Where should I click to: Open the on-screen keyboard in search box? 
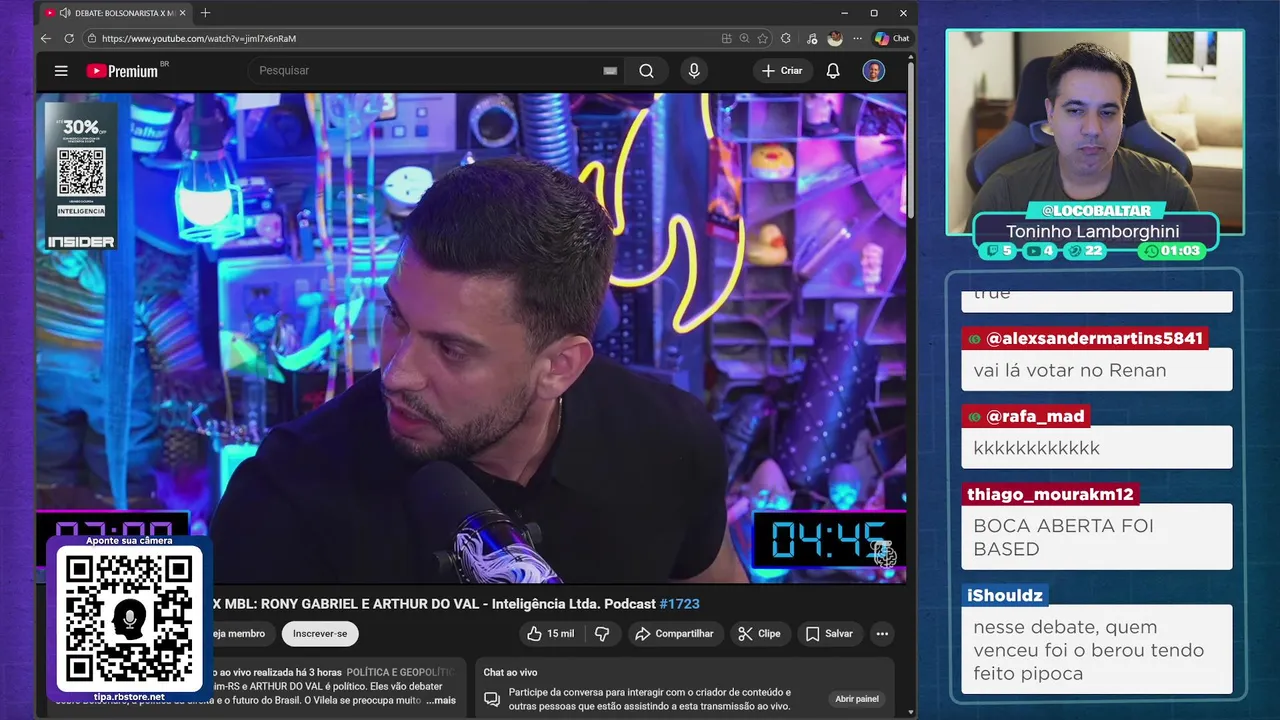[610, 71]
